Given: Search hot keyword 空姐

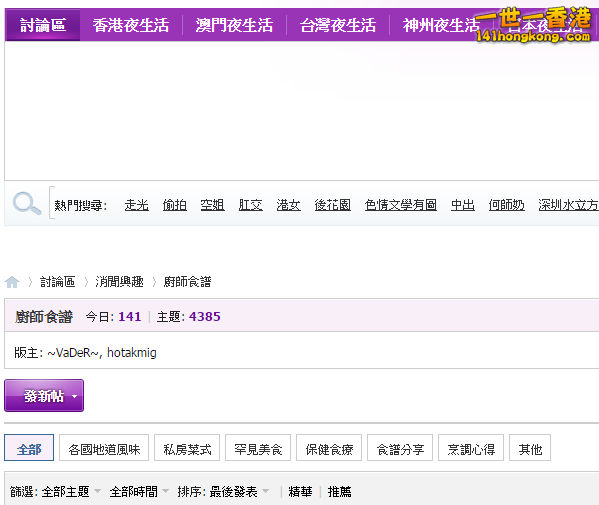Looking at the screenshot, I should click(x=212, y=205).
